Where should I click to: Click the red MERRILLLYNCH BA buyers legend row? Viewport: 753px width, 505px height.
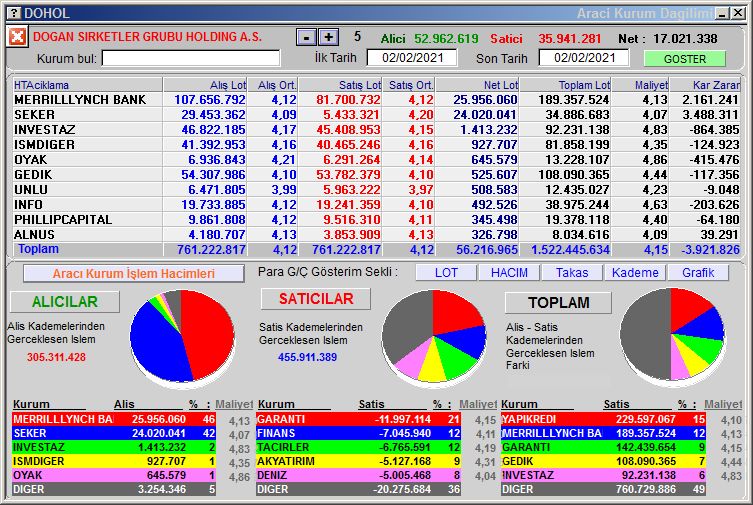click(x=114, y=419)
